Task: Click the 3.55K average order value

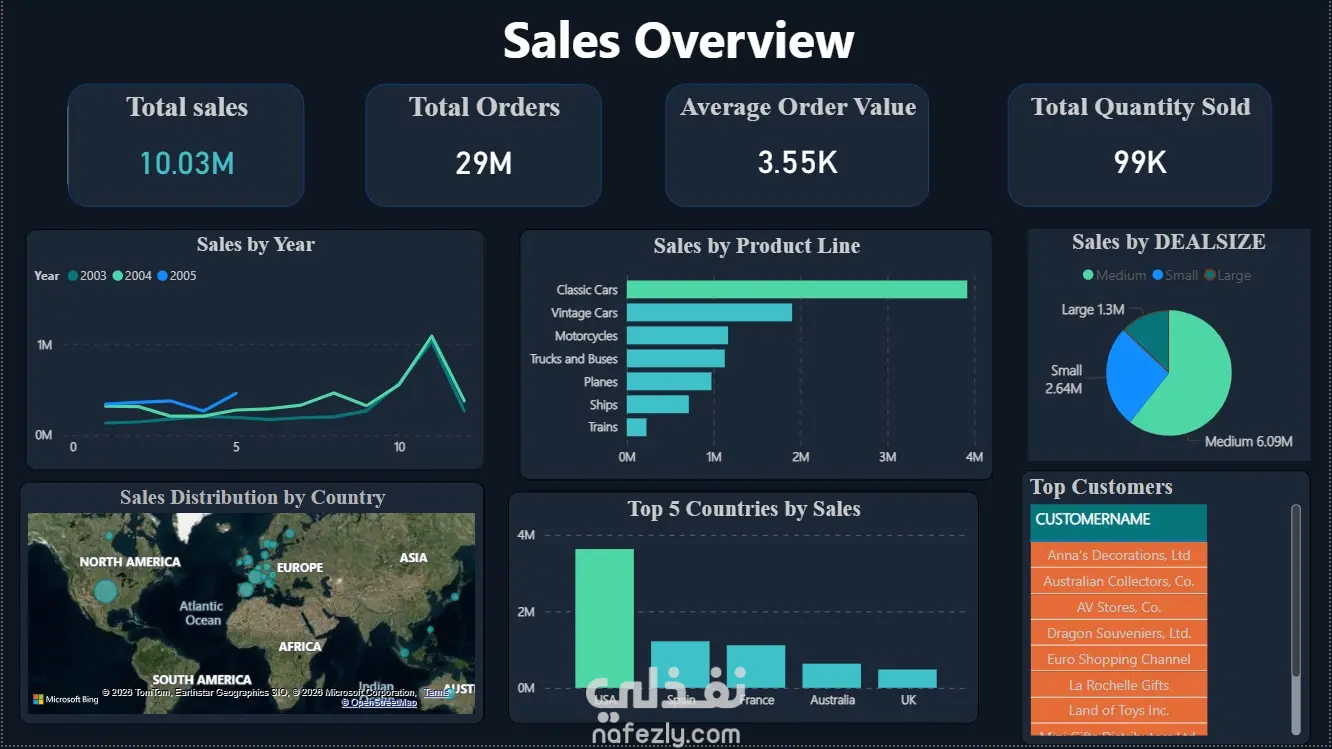Action: point(798,163)
